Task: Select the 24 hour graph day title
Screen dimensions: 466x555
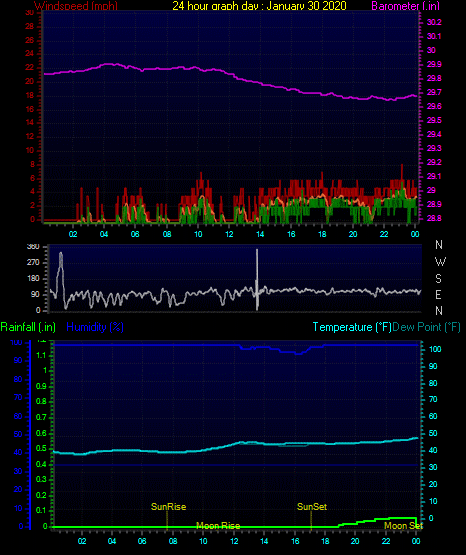Action: click(x=259, y=5)
